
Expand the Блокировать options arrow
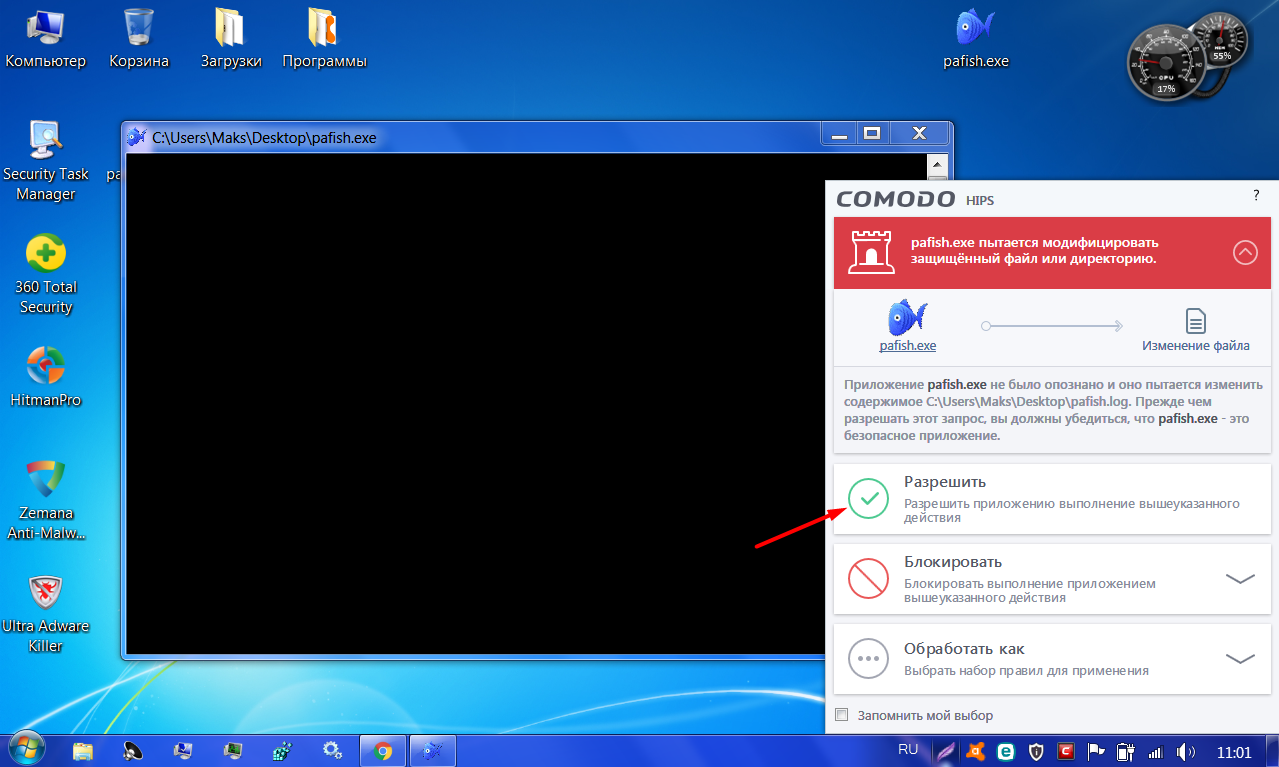click(x=1240, y=578)
